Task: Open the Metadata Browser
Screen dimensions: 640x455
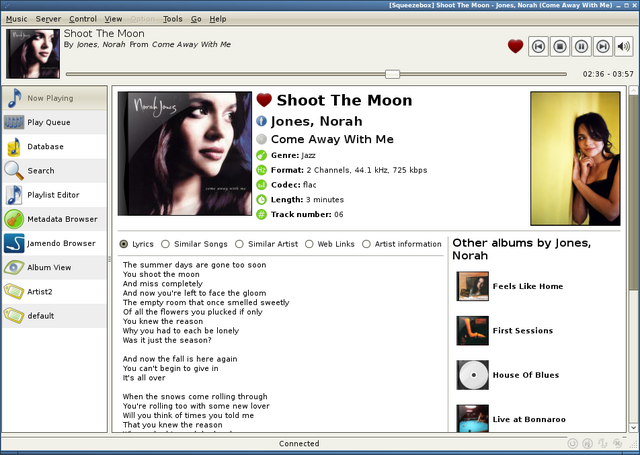Action: point(54,219)
